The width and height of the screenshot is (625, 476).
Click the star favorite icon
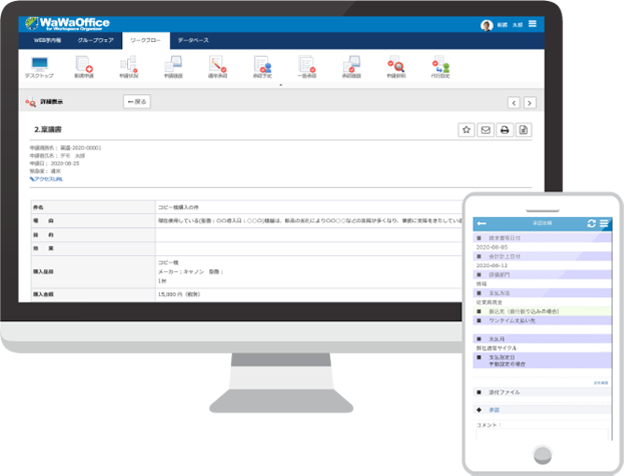pos(466,130)
